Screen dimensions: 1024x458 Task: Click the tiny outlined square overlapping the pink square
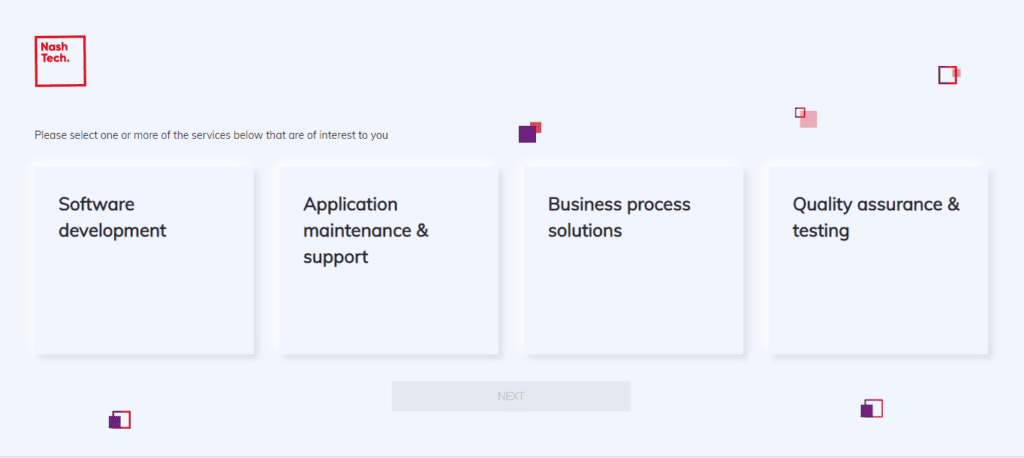point(800,112)
